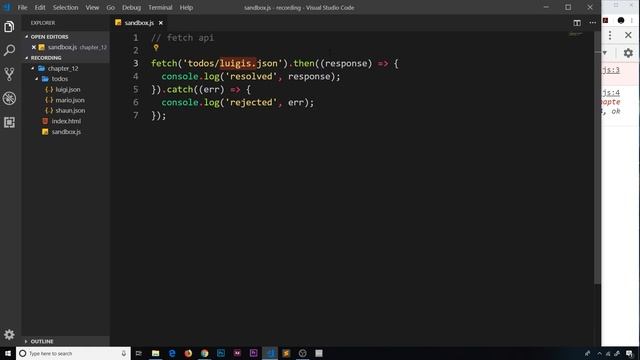Open the editor More Actions ellipsis

[x=592, y=23]
